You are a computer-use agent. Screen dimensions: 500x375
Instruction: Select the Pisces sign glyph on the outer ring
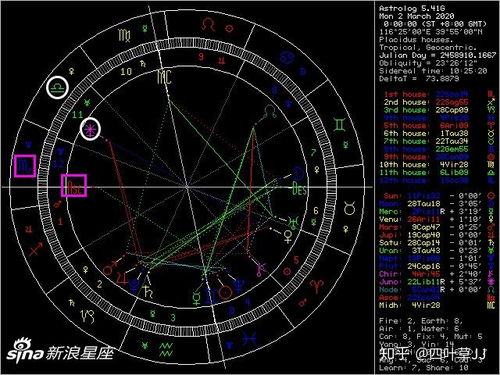click(x=250, y=339)
